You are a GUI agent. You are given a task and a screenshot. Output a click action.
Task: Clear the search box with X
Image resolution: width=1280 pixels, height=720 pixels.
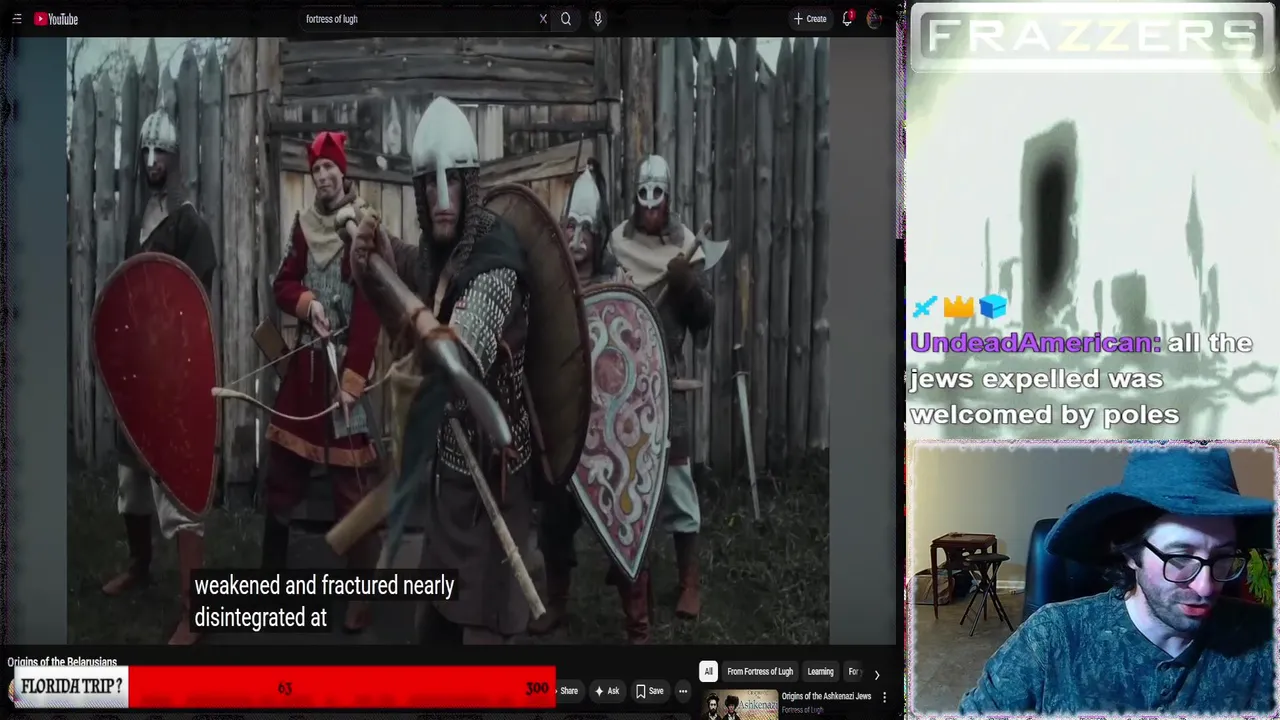[543, 19]
